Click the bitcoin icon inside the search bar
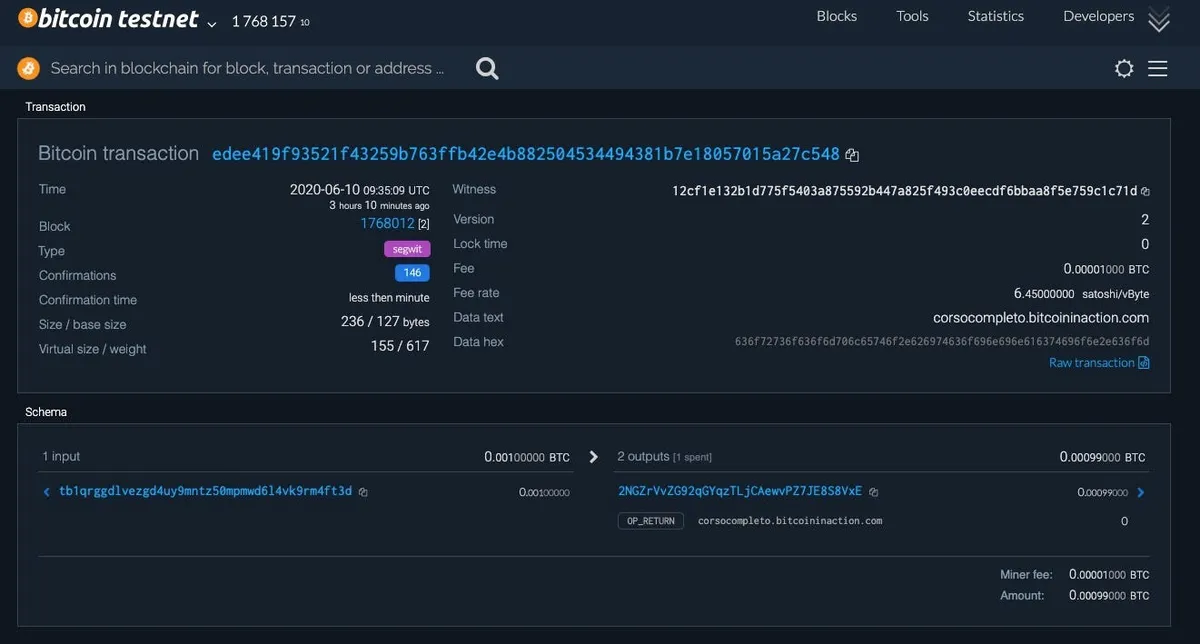The height and width of the screenshot is (644, 1200). (27, 68)
